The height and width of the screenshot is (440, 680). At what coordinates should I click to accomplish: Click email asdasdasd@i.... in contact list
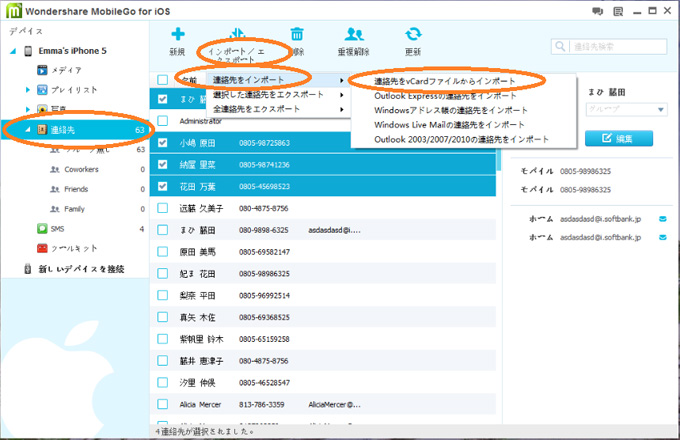click(x=334, y=230)
